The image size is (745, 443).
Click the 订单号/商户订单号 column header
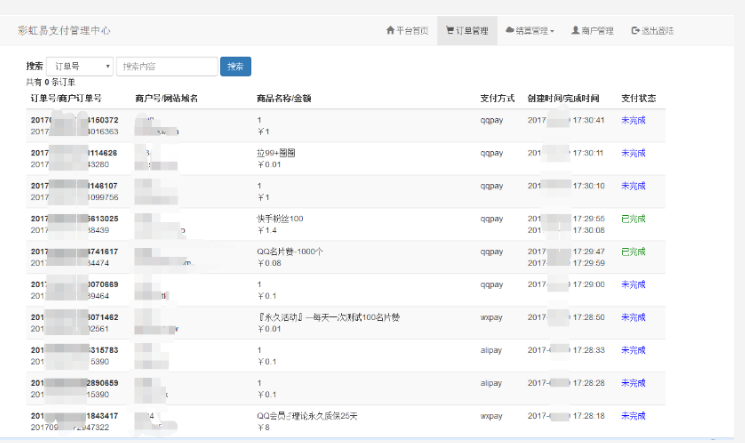click(66, 98)
